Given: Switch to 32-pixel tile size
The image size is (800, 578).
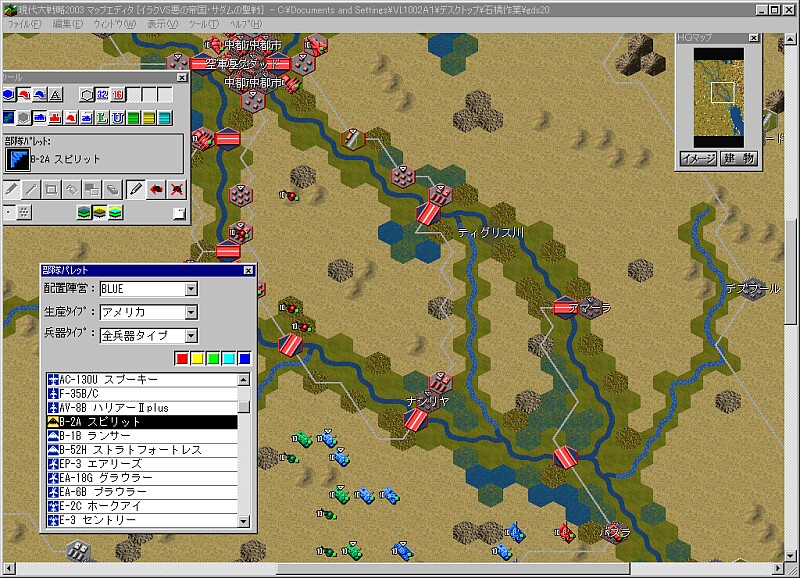Looking at the screenshot, I should (103, 94).
